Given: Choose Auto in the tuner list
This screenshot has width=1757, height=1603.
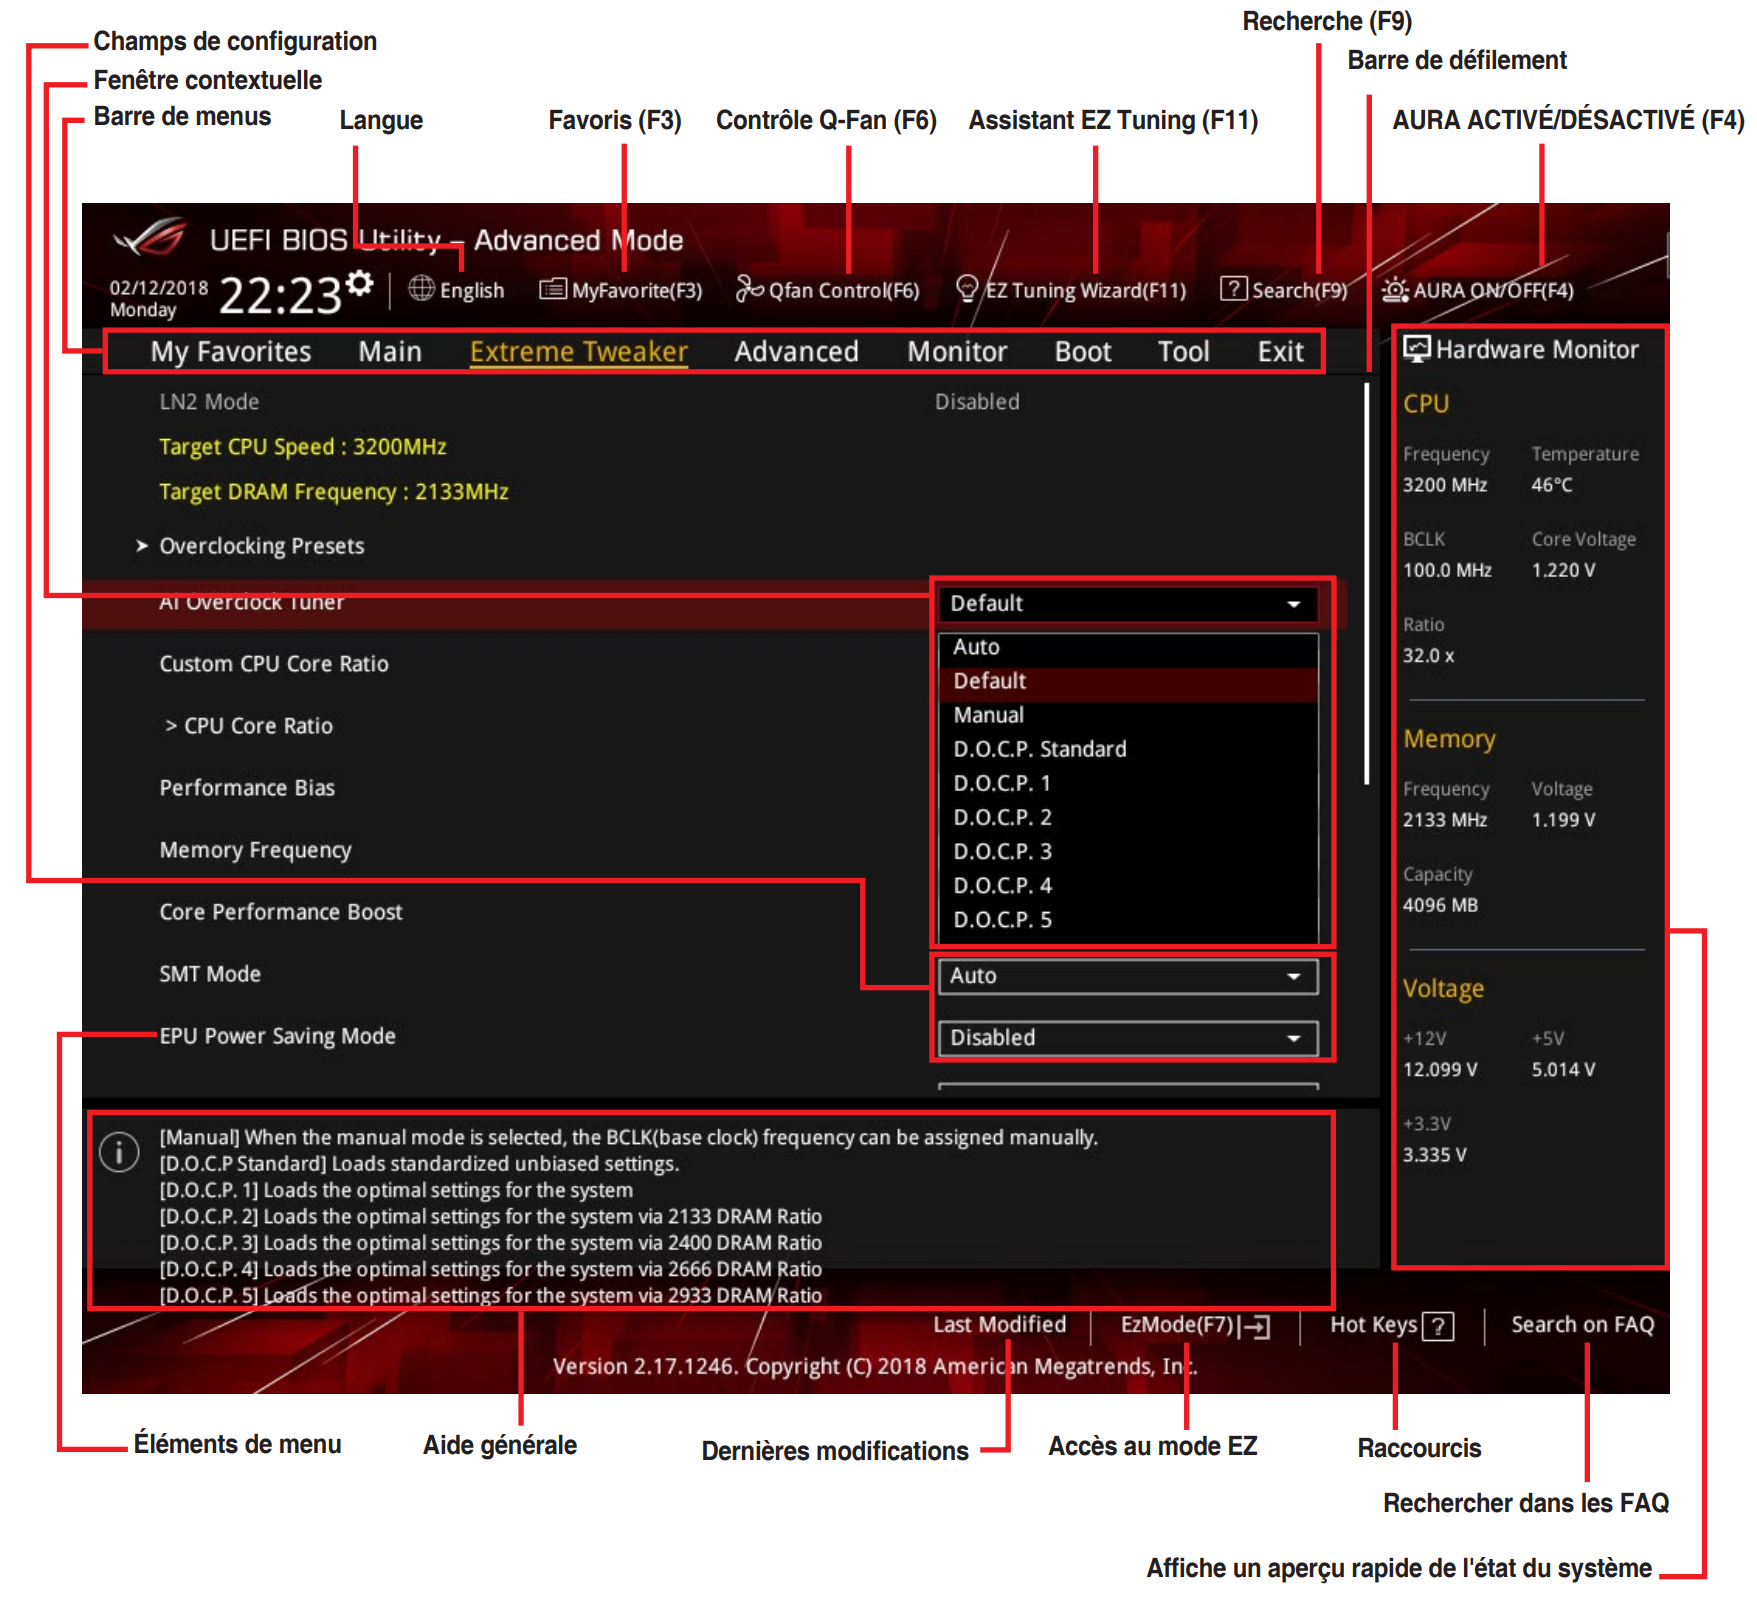Looking at the screenshot, I should (x=1128, y=647).
